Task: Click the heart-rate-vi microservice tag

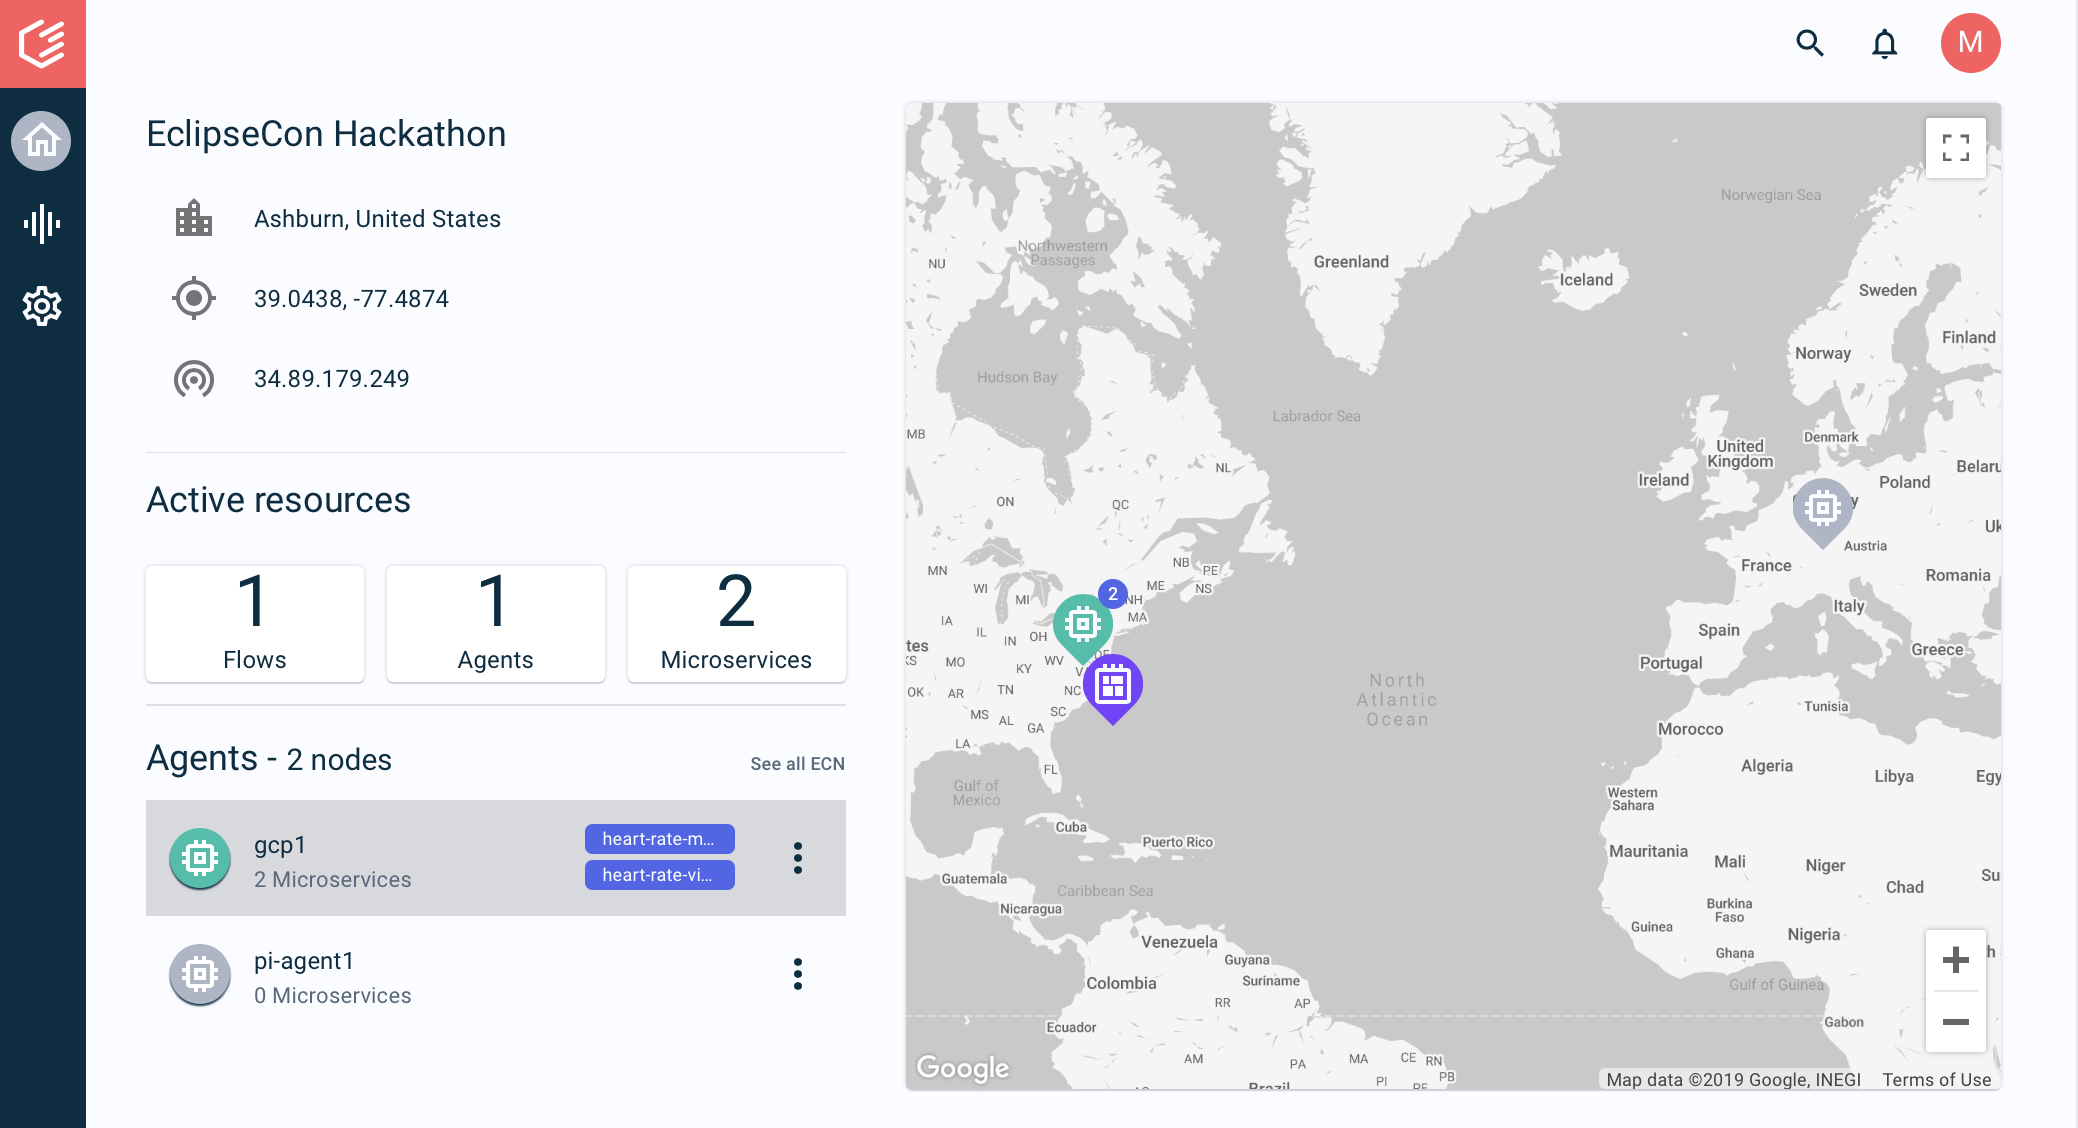Action: pos(660,875)
